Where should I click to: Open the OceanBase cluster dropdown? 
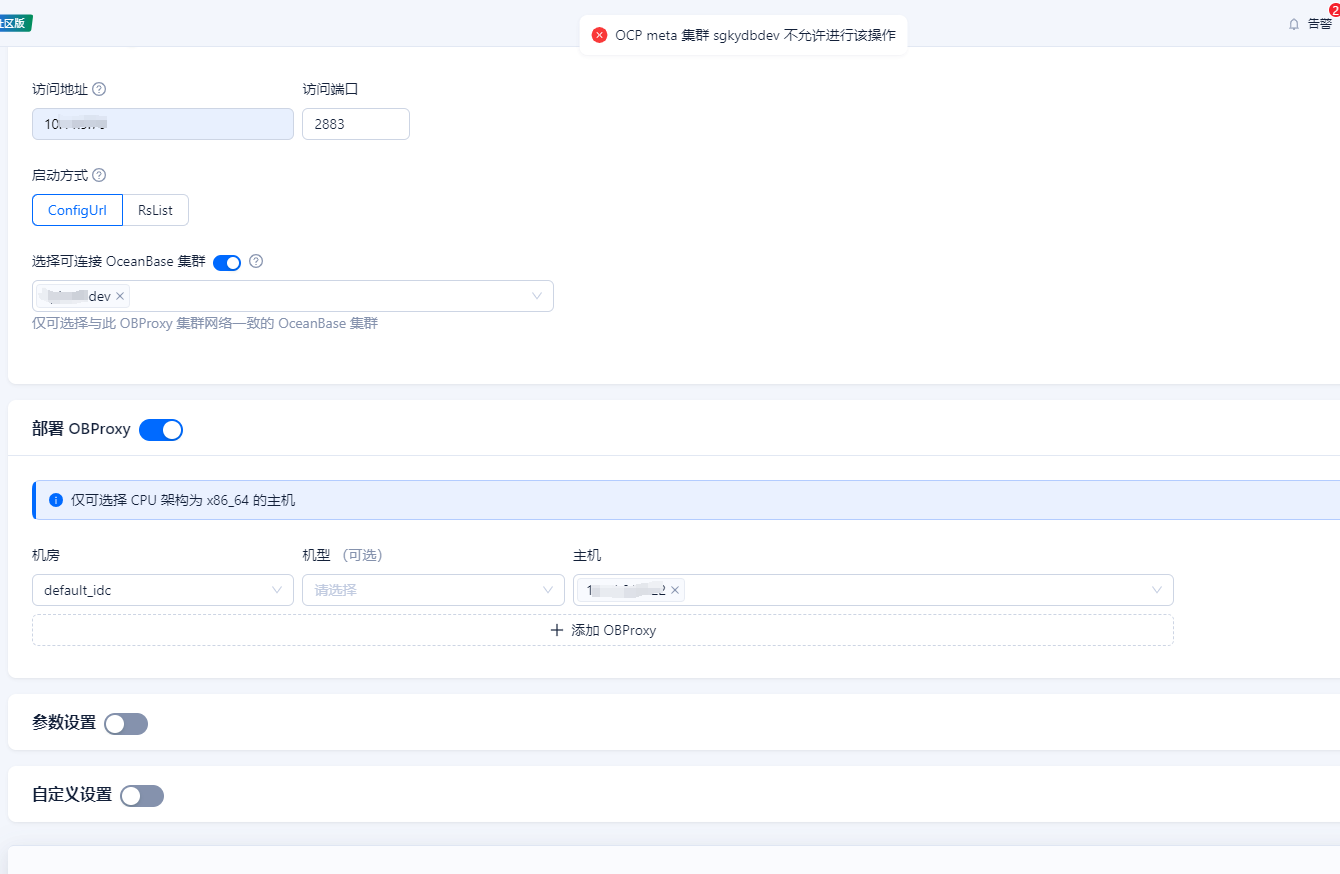[293, 296]
